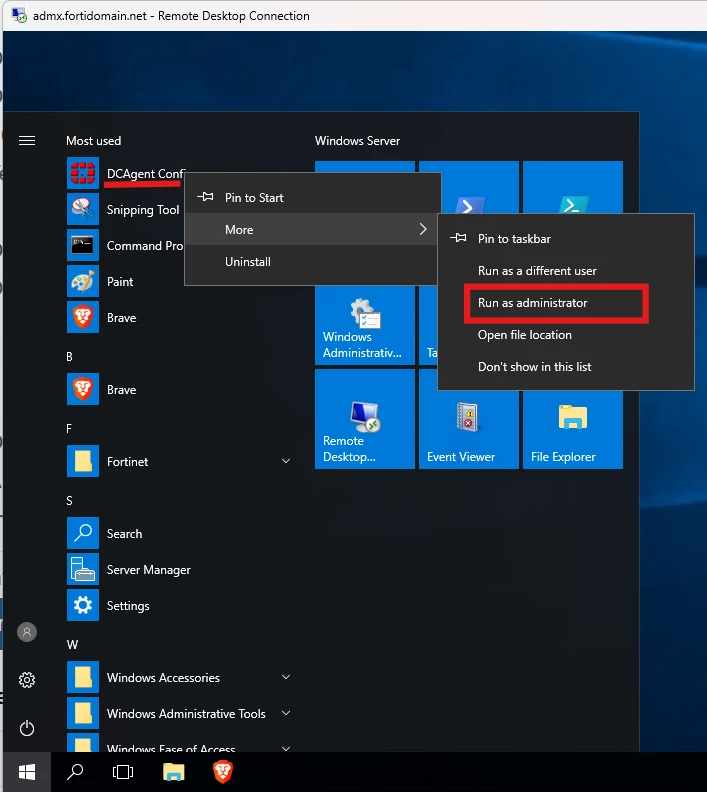The image size is (707, 792).
Task: Expand the Windows Ease of Access chevron
Action: (286, 748)
